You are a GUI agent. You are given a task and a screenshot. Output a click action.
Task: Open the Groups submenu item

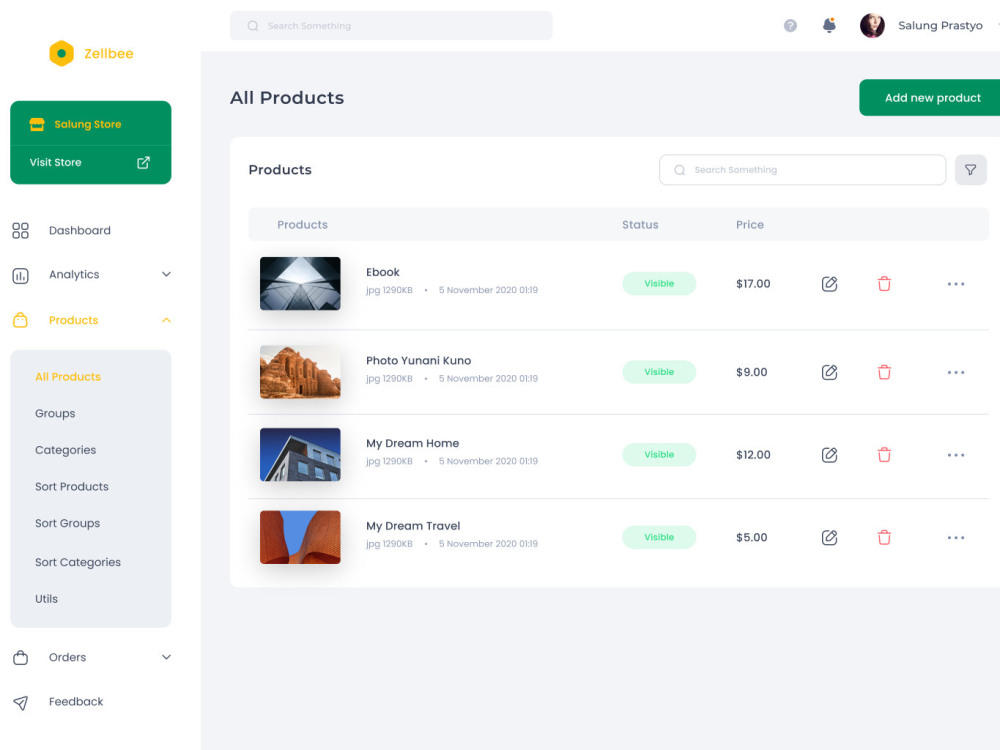click(55, 413)
